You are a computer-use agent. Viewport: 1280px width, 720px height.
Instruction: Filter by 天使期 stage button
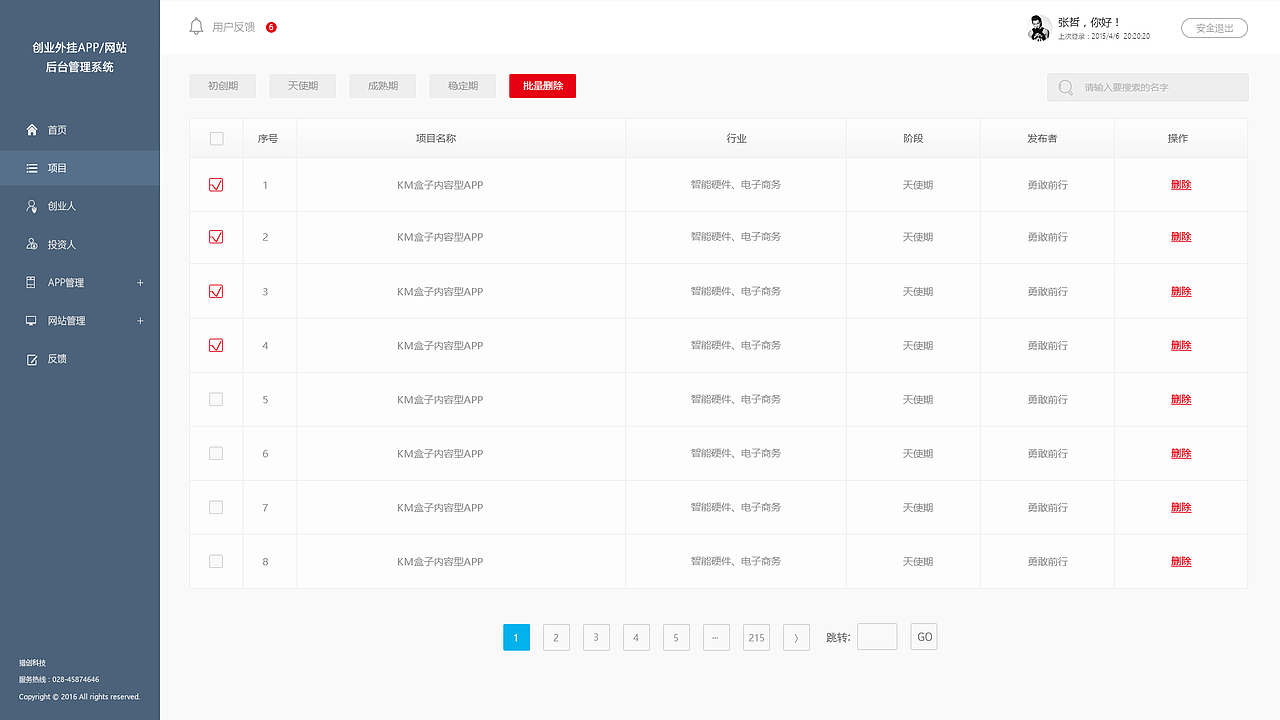[303, 86]
